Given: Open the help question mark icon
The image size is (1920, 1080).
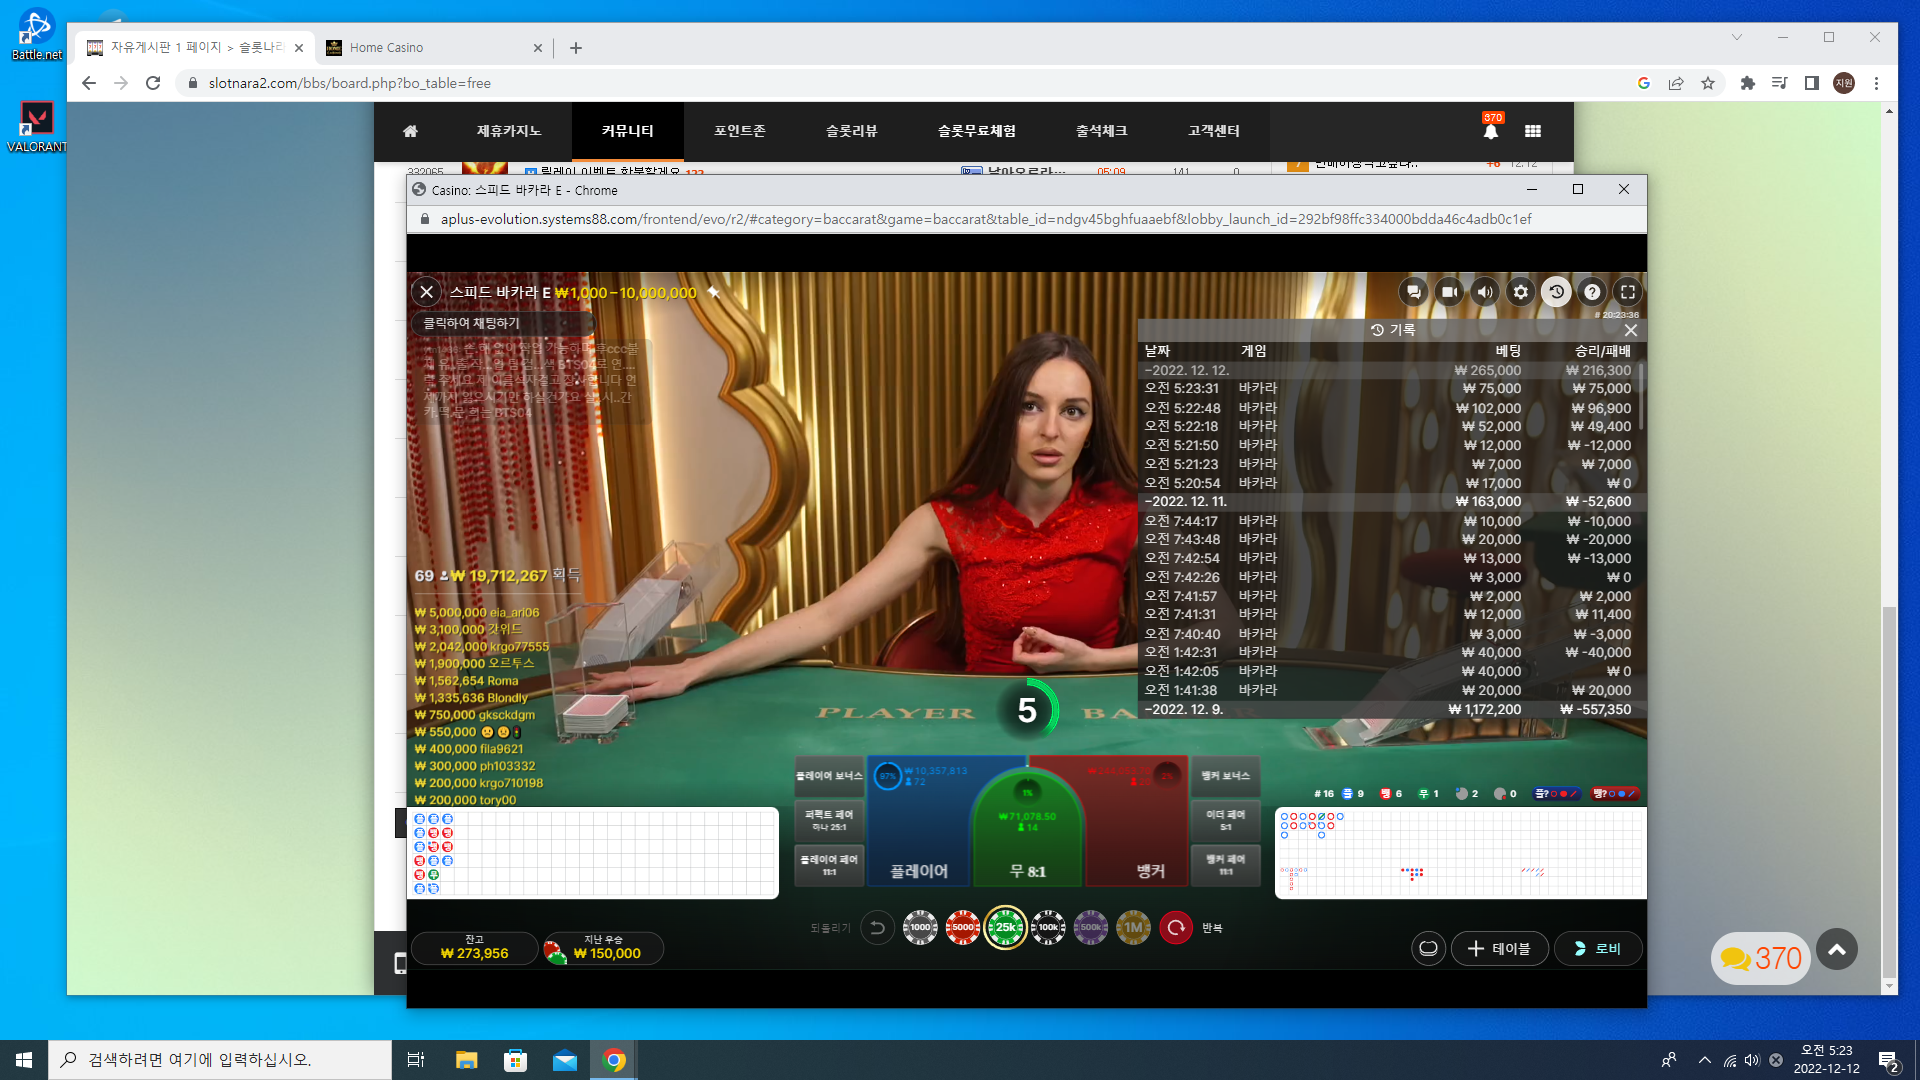Looking at the screenshot, I should tap(1592, 292).
